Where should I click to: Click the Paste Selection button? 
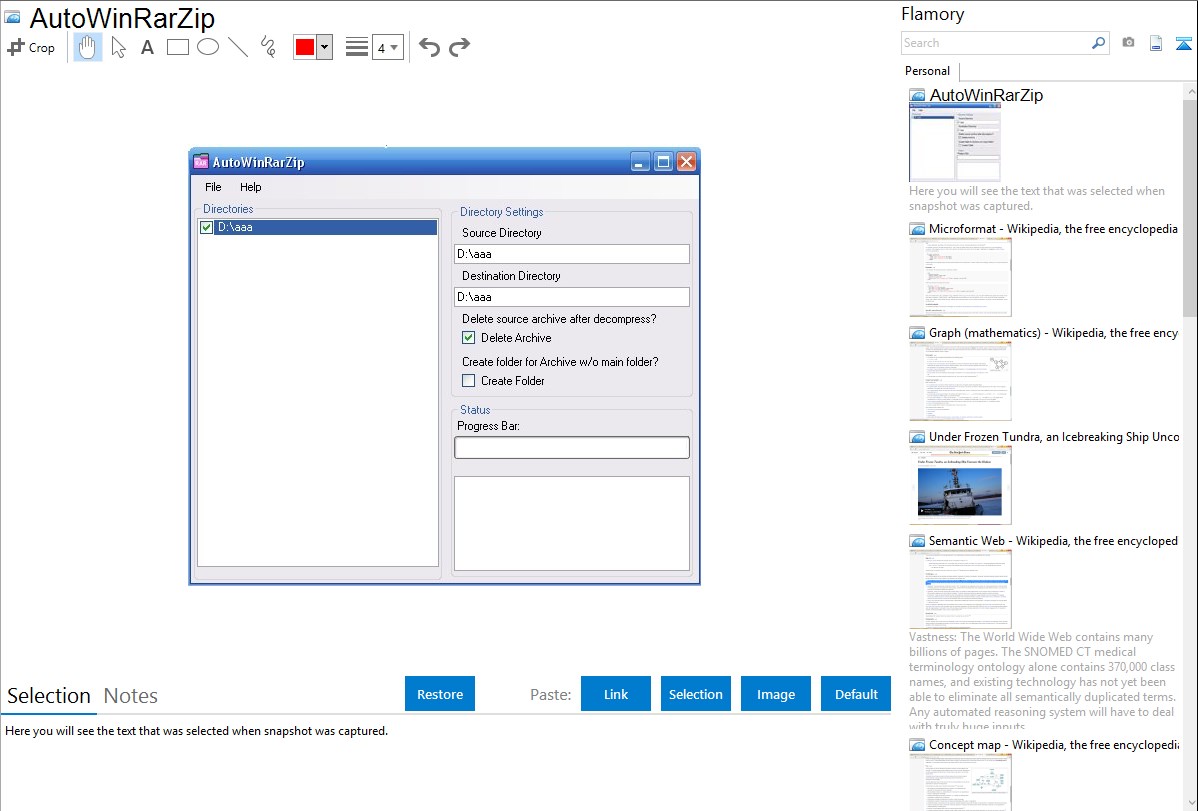click(x=695, y=694)
